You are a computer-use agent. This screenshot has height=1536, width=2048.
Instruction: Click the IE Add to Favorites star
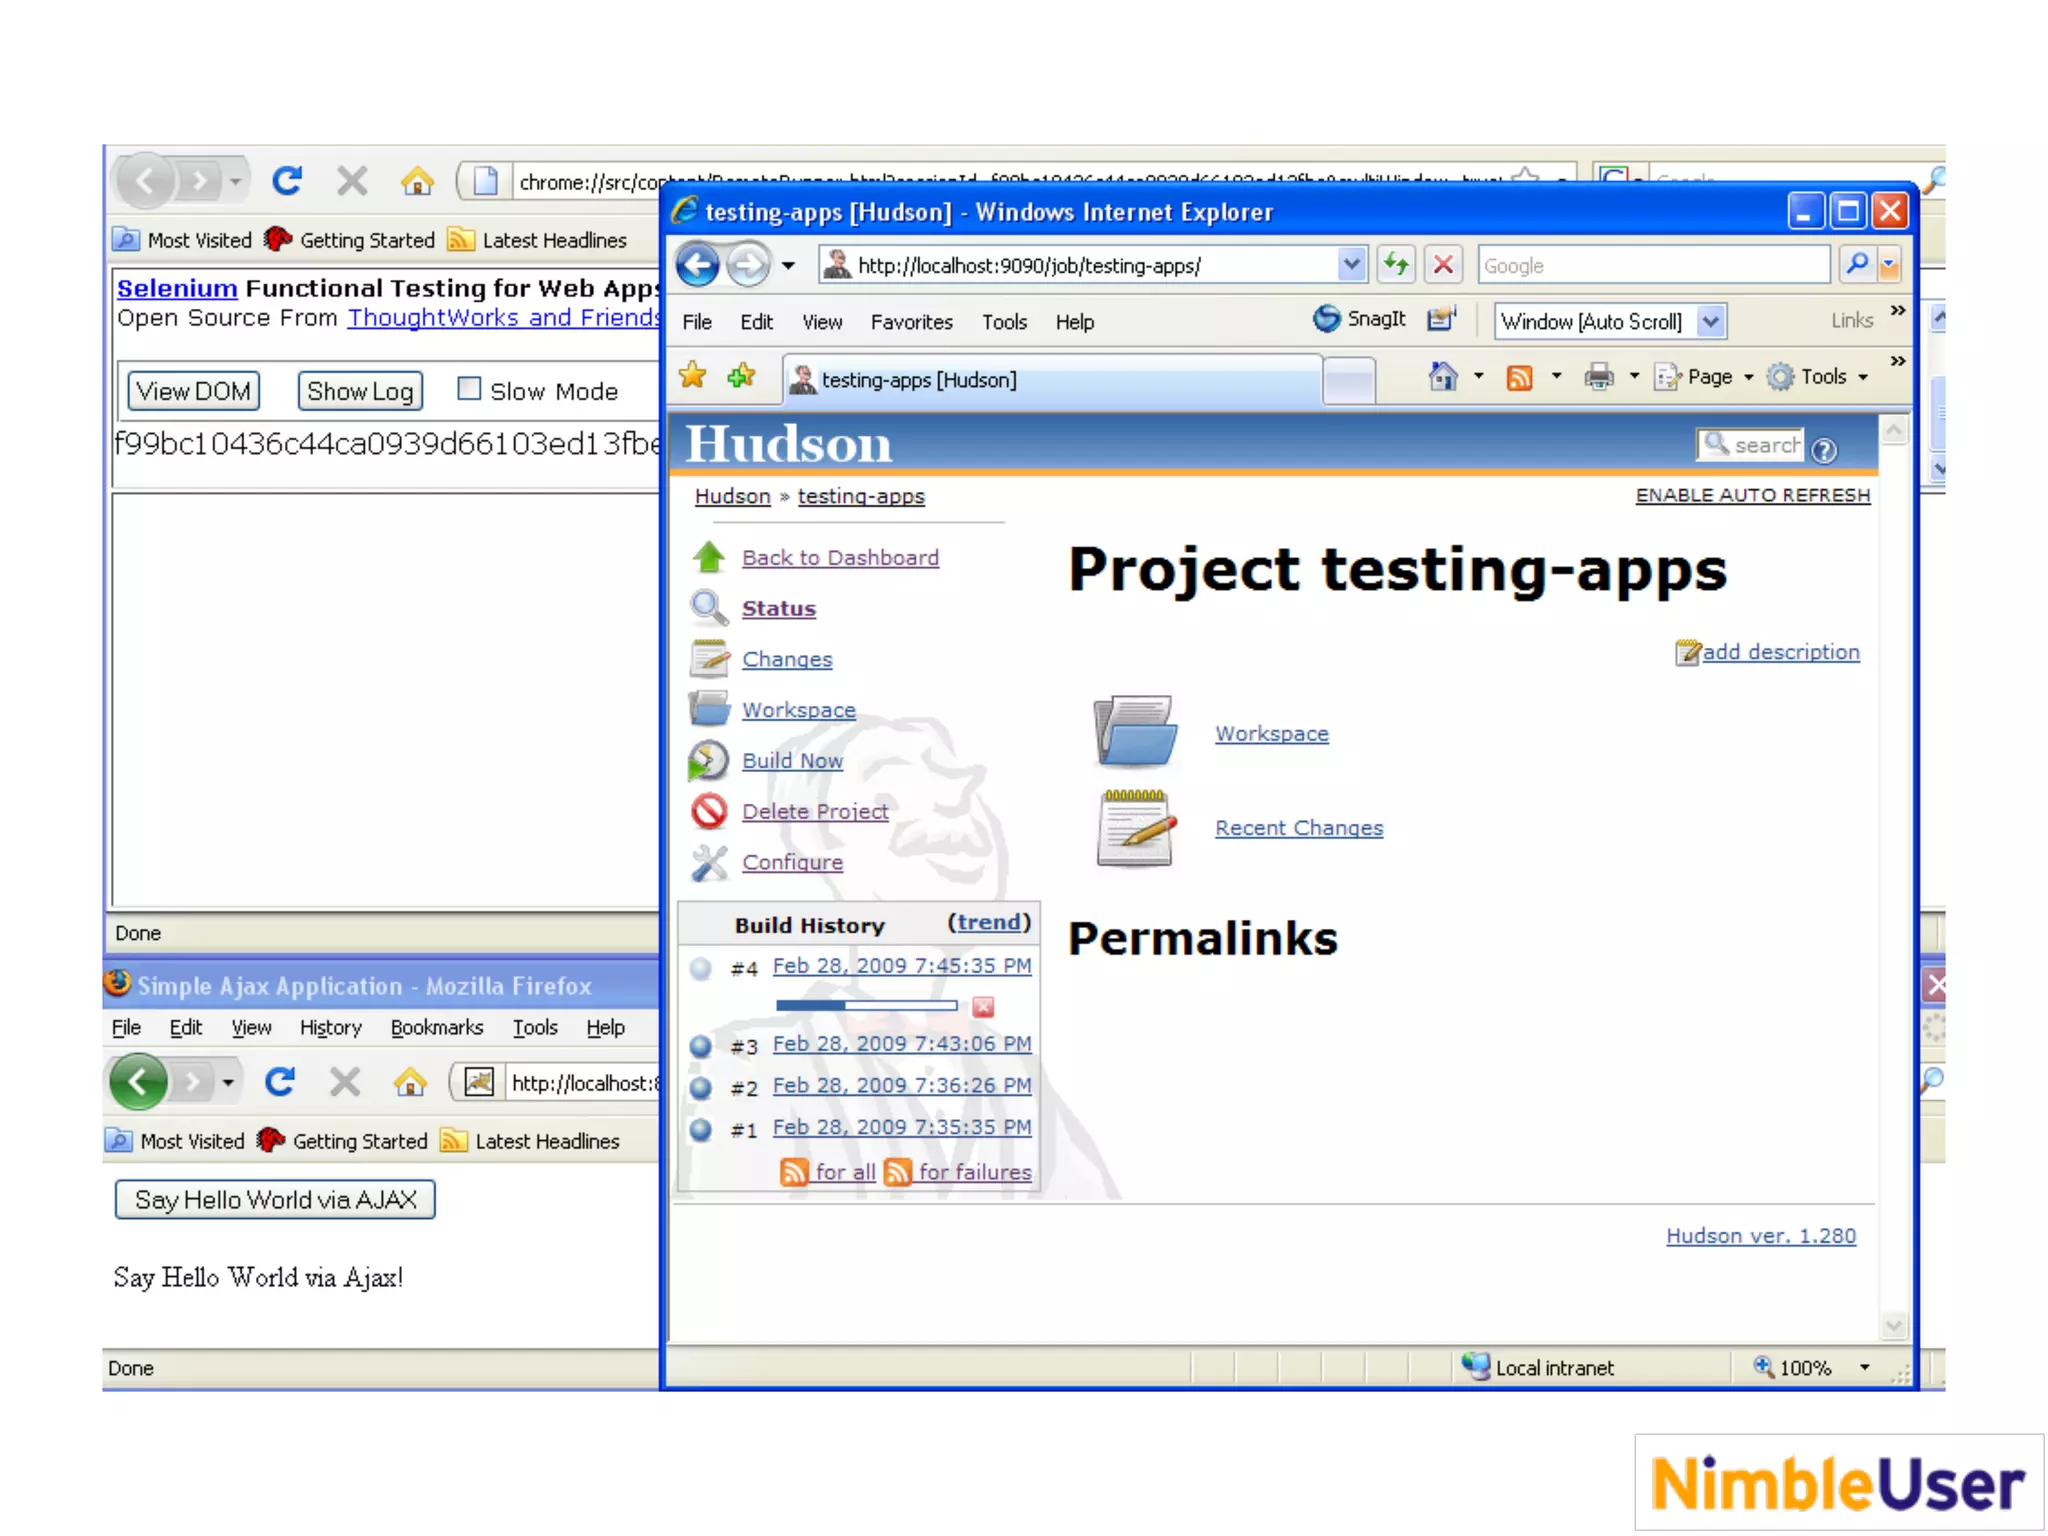pos(741,377)
